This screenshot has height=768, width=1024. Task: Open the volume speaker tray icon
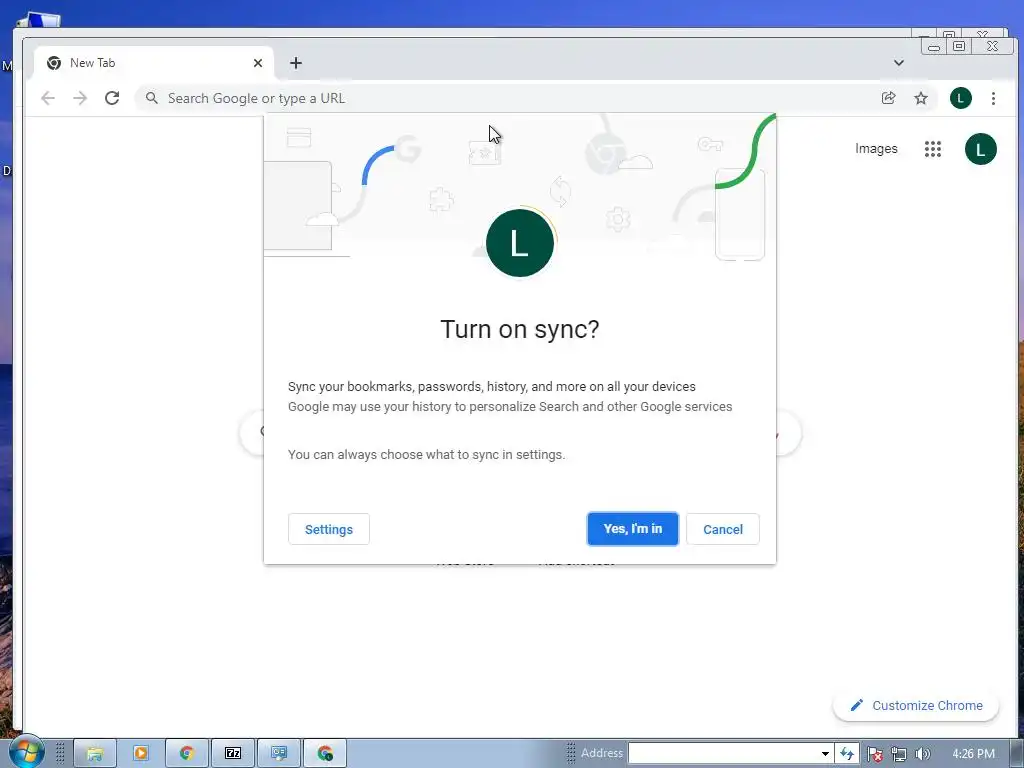coord(922,754)
